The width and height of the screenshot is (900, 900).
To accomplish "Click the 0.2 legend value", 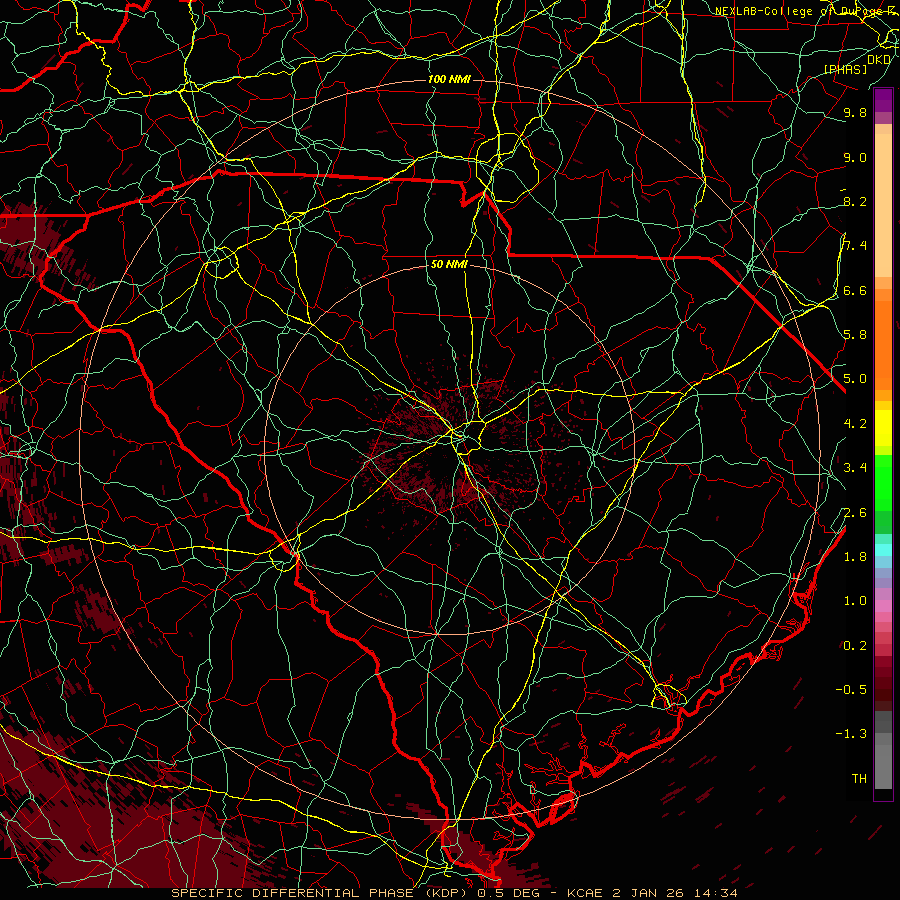I will [855, 645].
